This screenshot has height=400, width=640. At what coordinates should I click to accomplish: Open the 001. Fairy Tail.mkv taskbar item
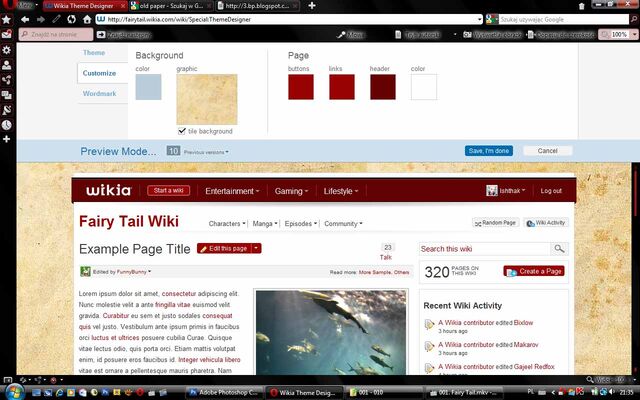(x=464, y=393)
